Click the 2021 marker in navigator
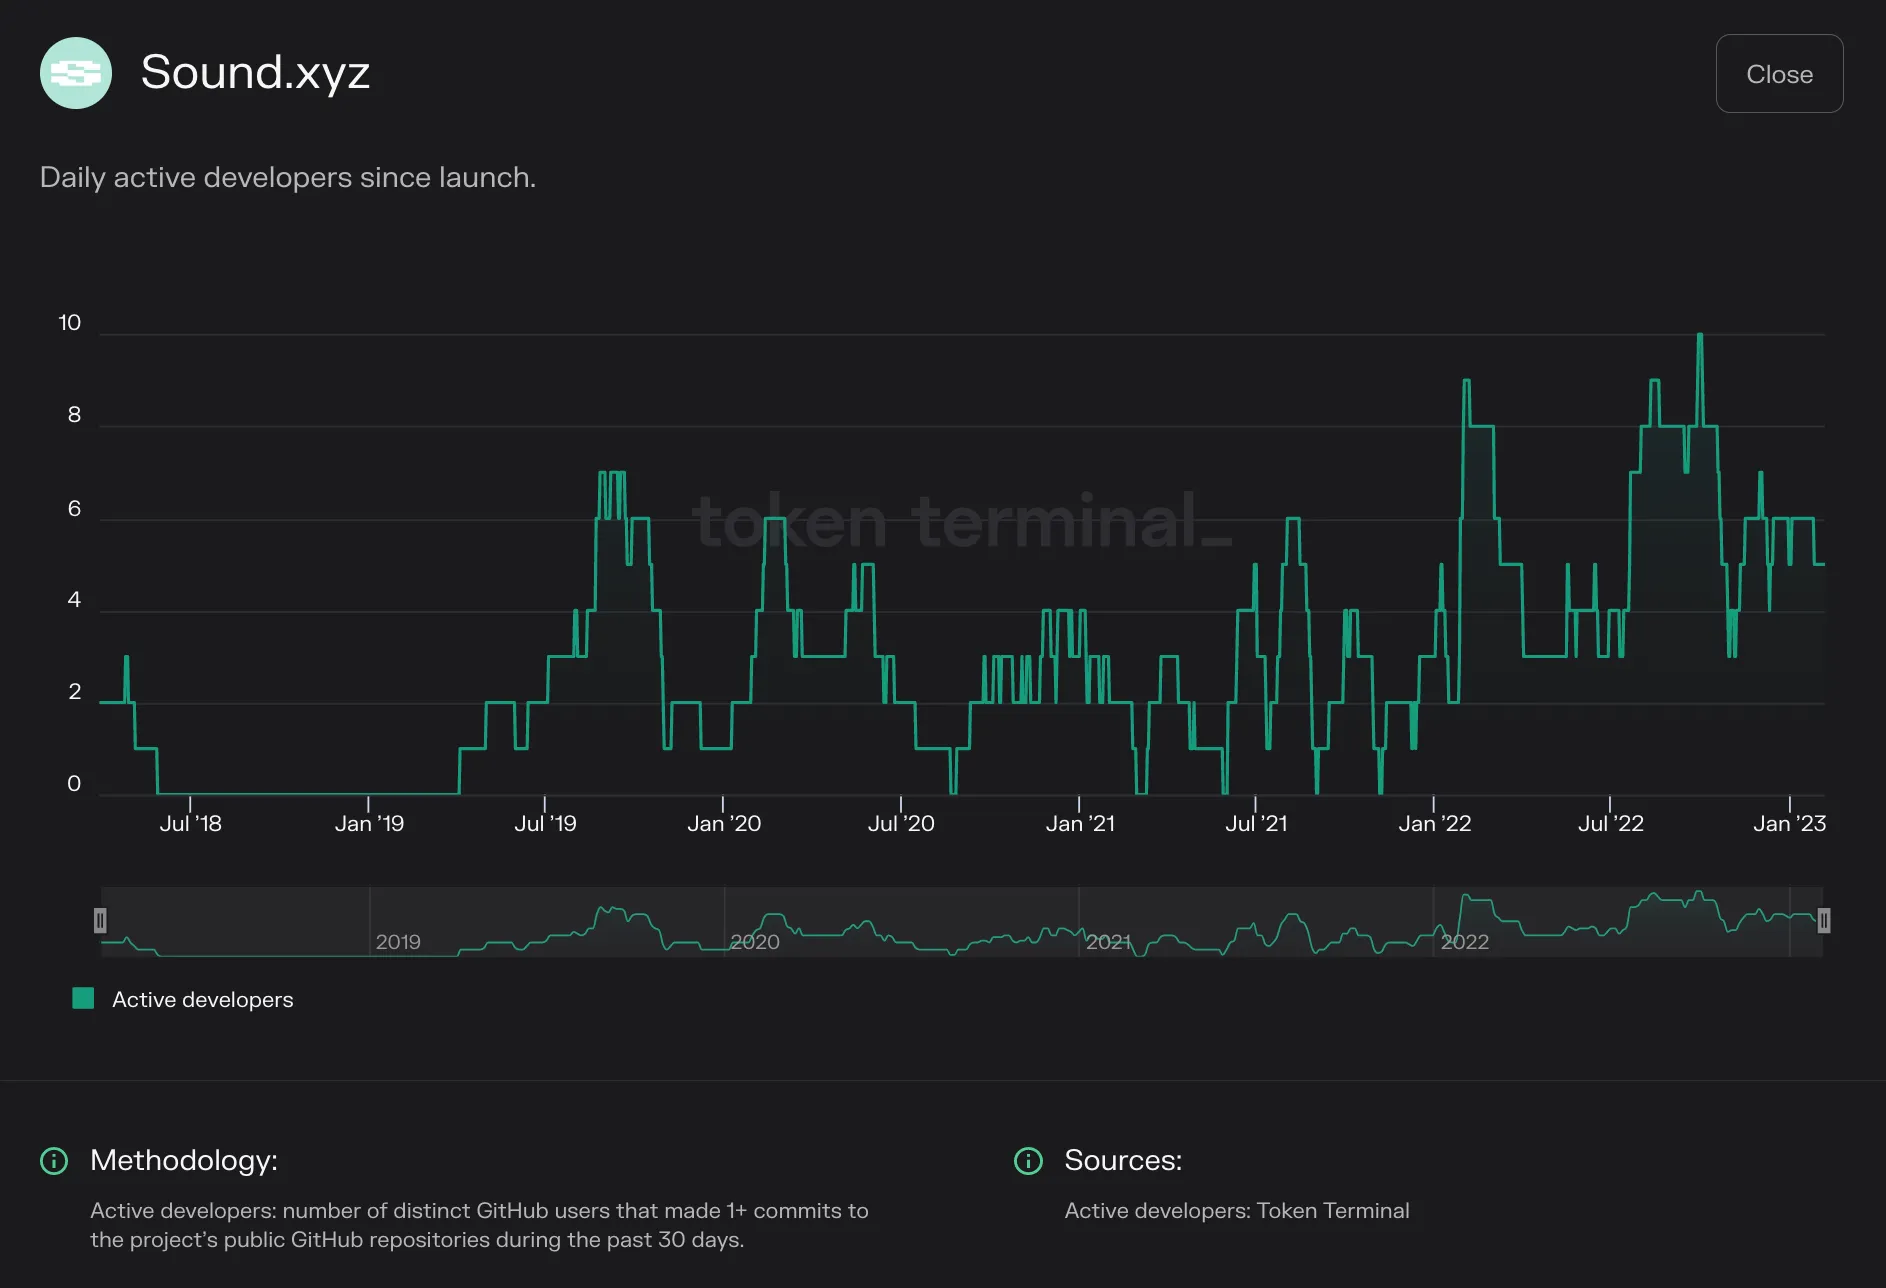 1108,942
